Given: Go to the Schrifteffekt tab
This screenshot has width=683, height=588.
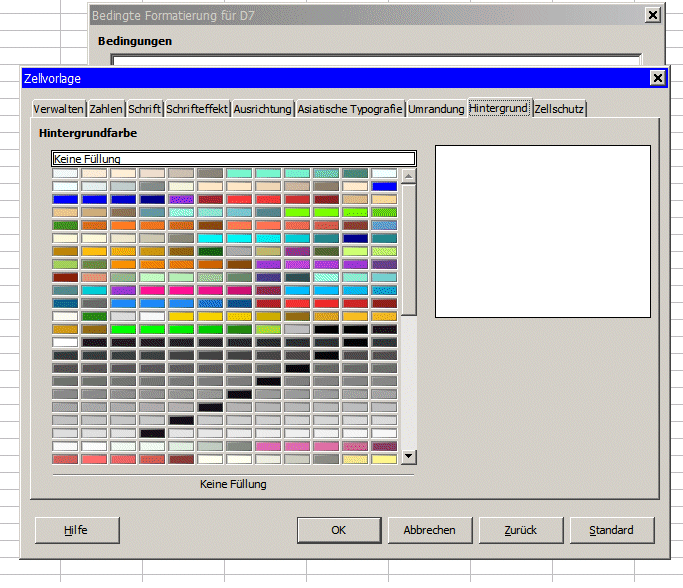Looking at the screenshot, I should coord(197,109).
